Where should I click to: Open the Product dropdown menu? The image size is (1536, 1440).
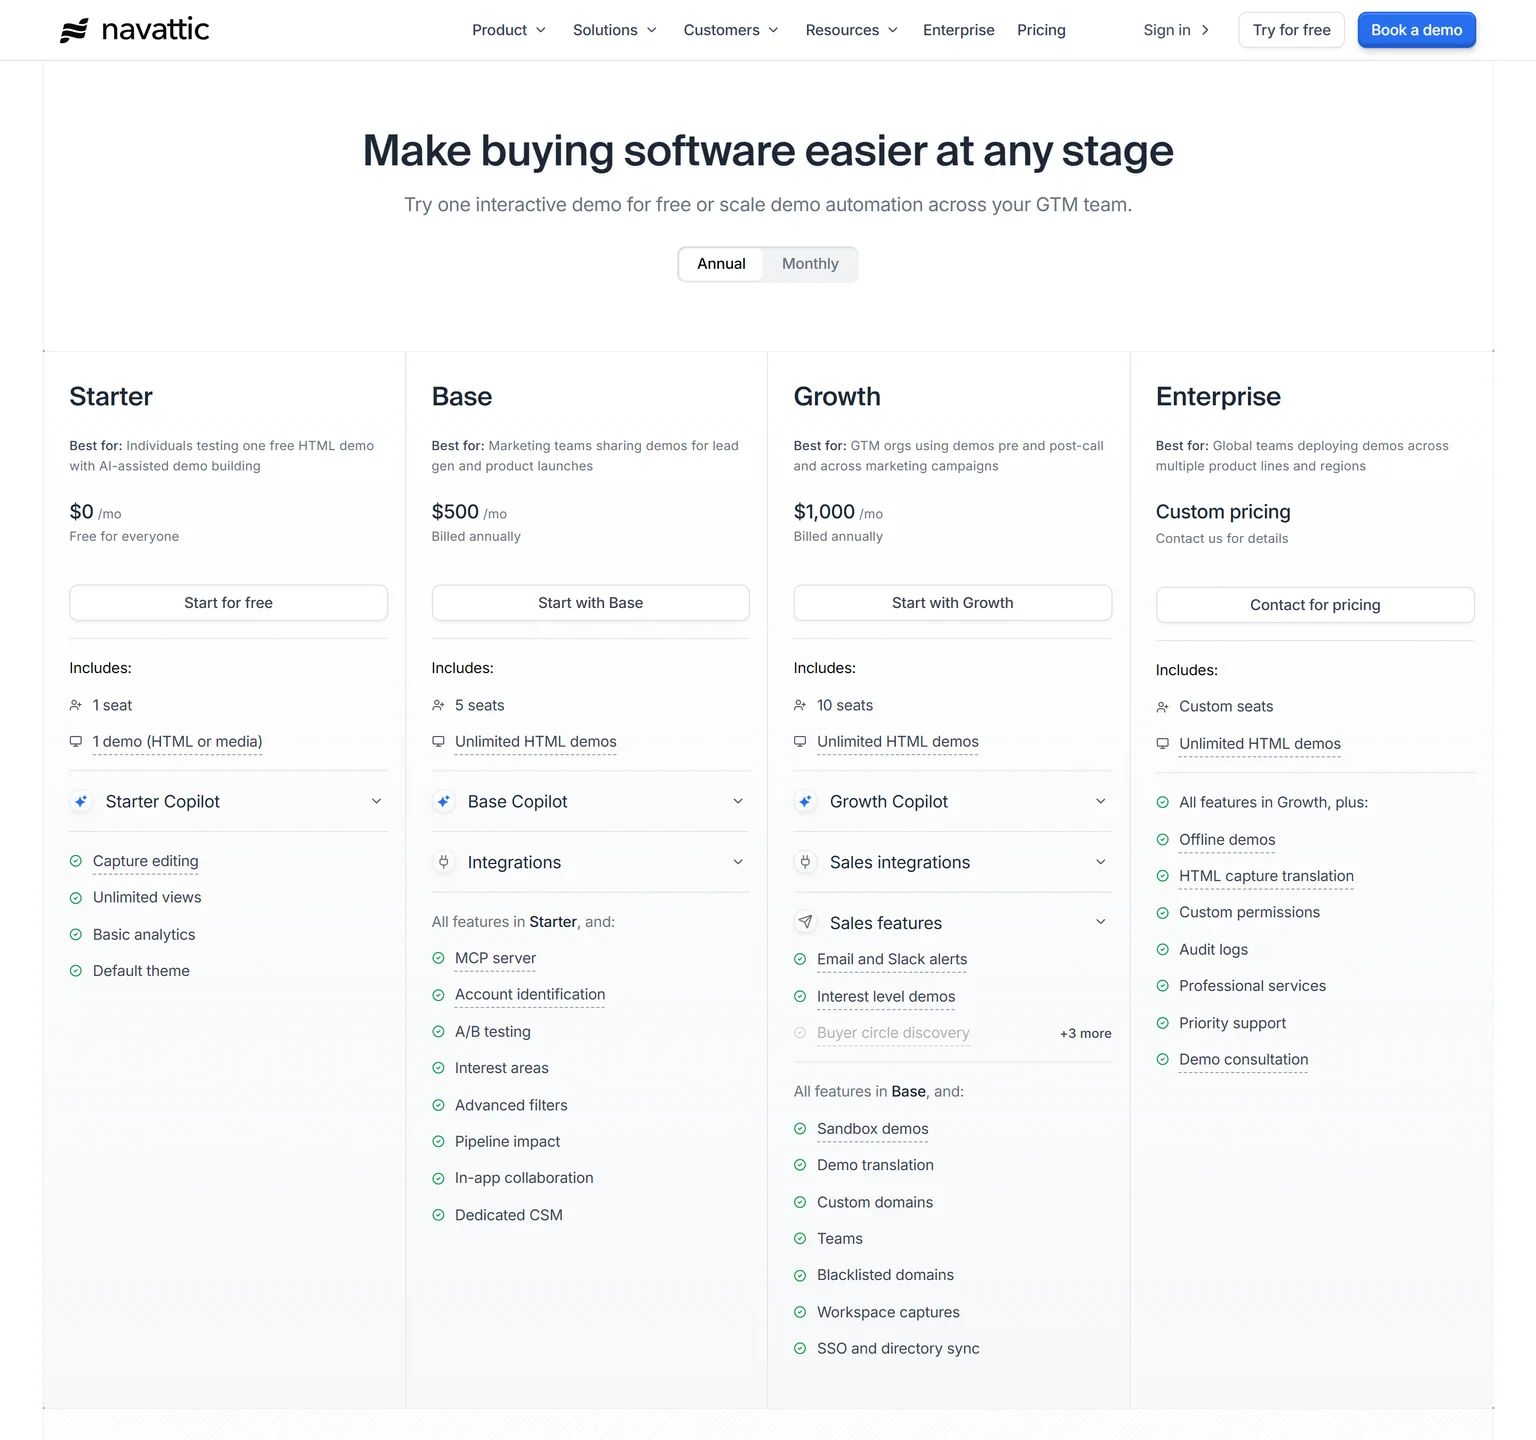pos(509,30)
